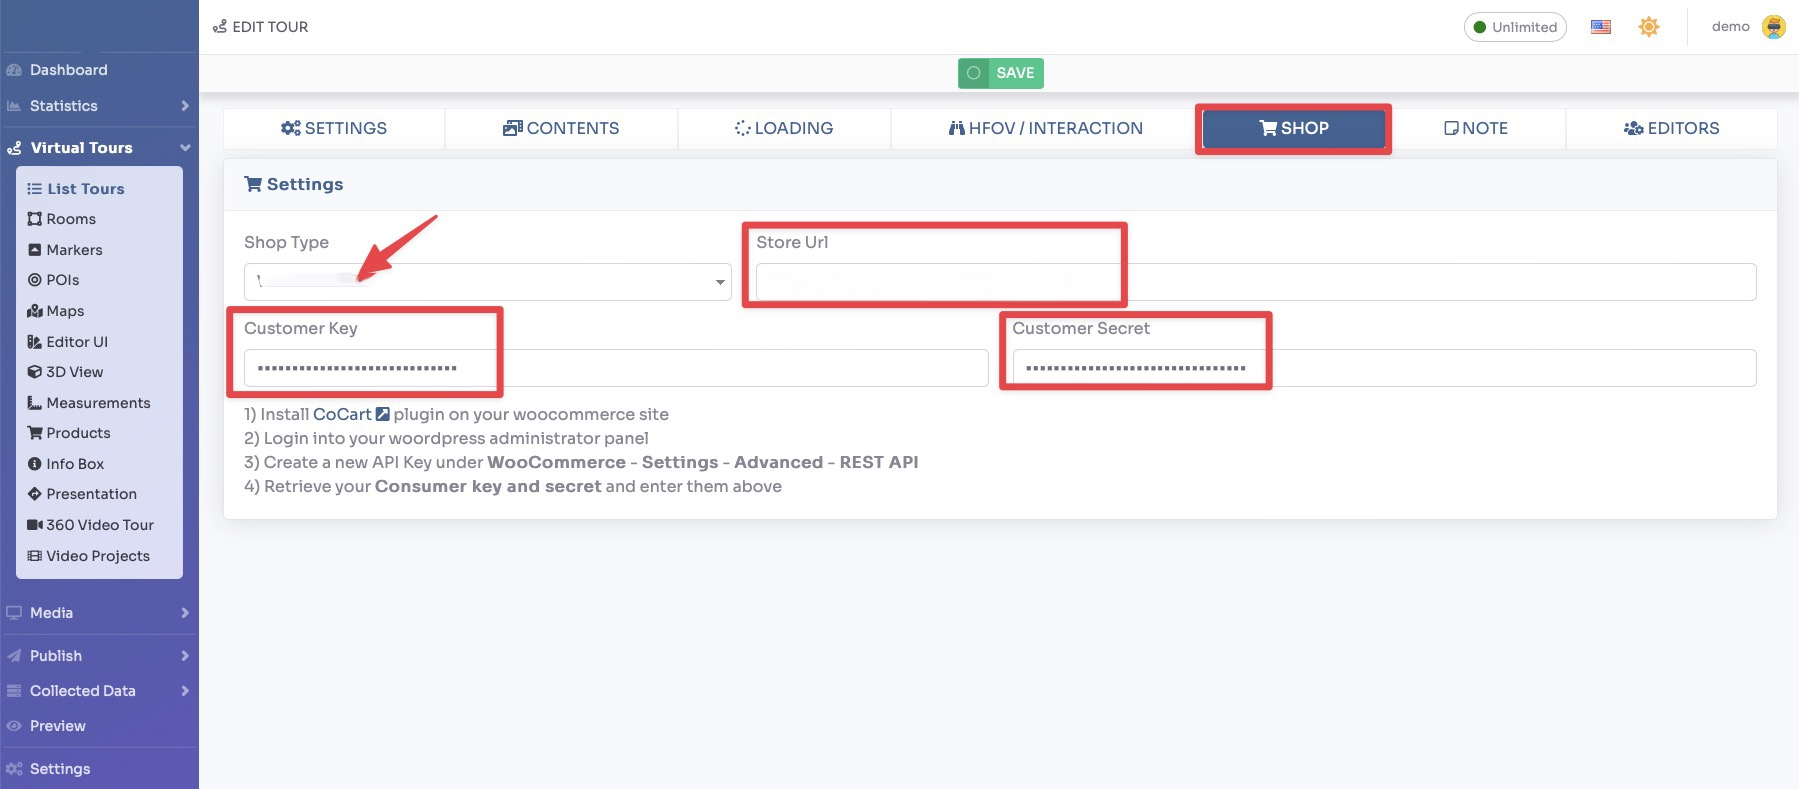Click the Unlimited plan badge
Viewport: 1799px width, 789px height.
1515,27
